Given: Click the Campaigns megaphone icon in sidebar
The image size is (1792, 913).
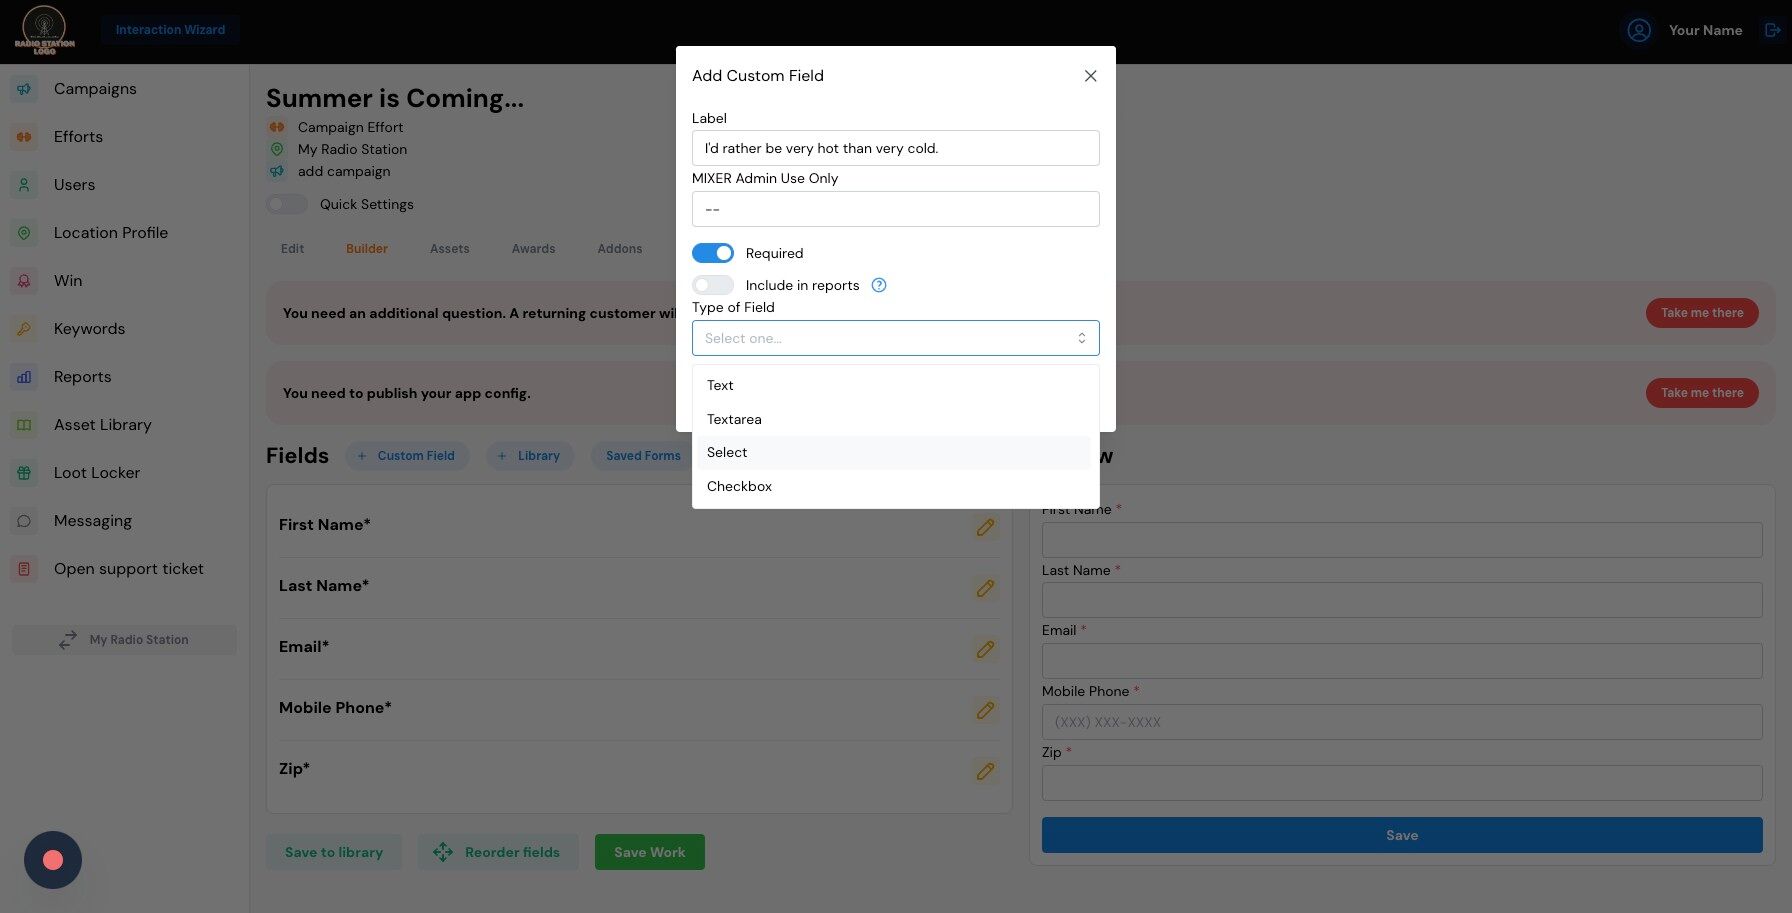Looking at the screenshot, I should (x=24, y=89).
